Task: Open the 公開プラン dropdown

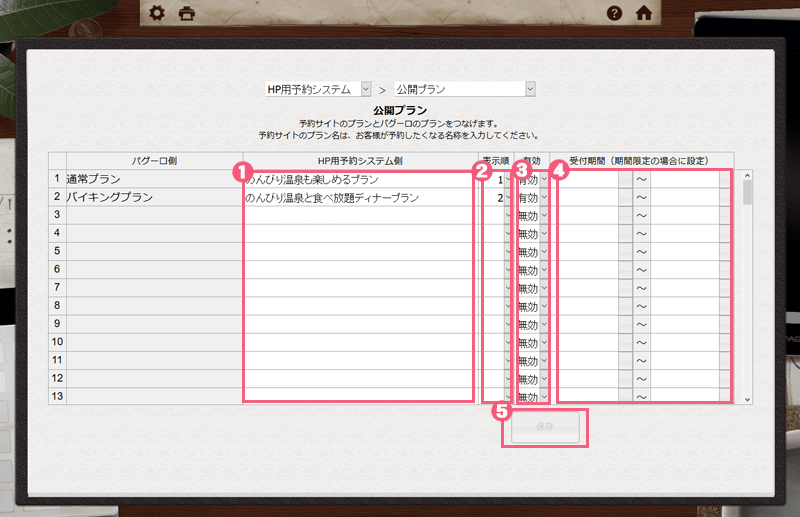Action: pos(530,89)
